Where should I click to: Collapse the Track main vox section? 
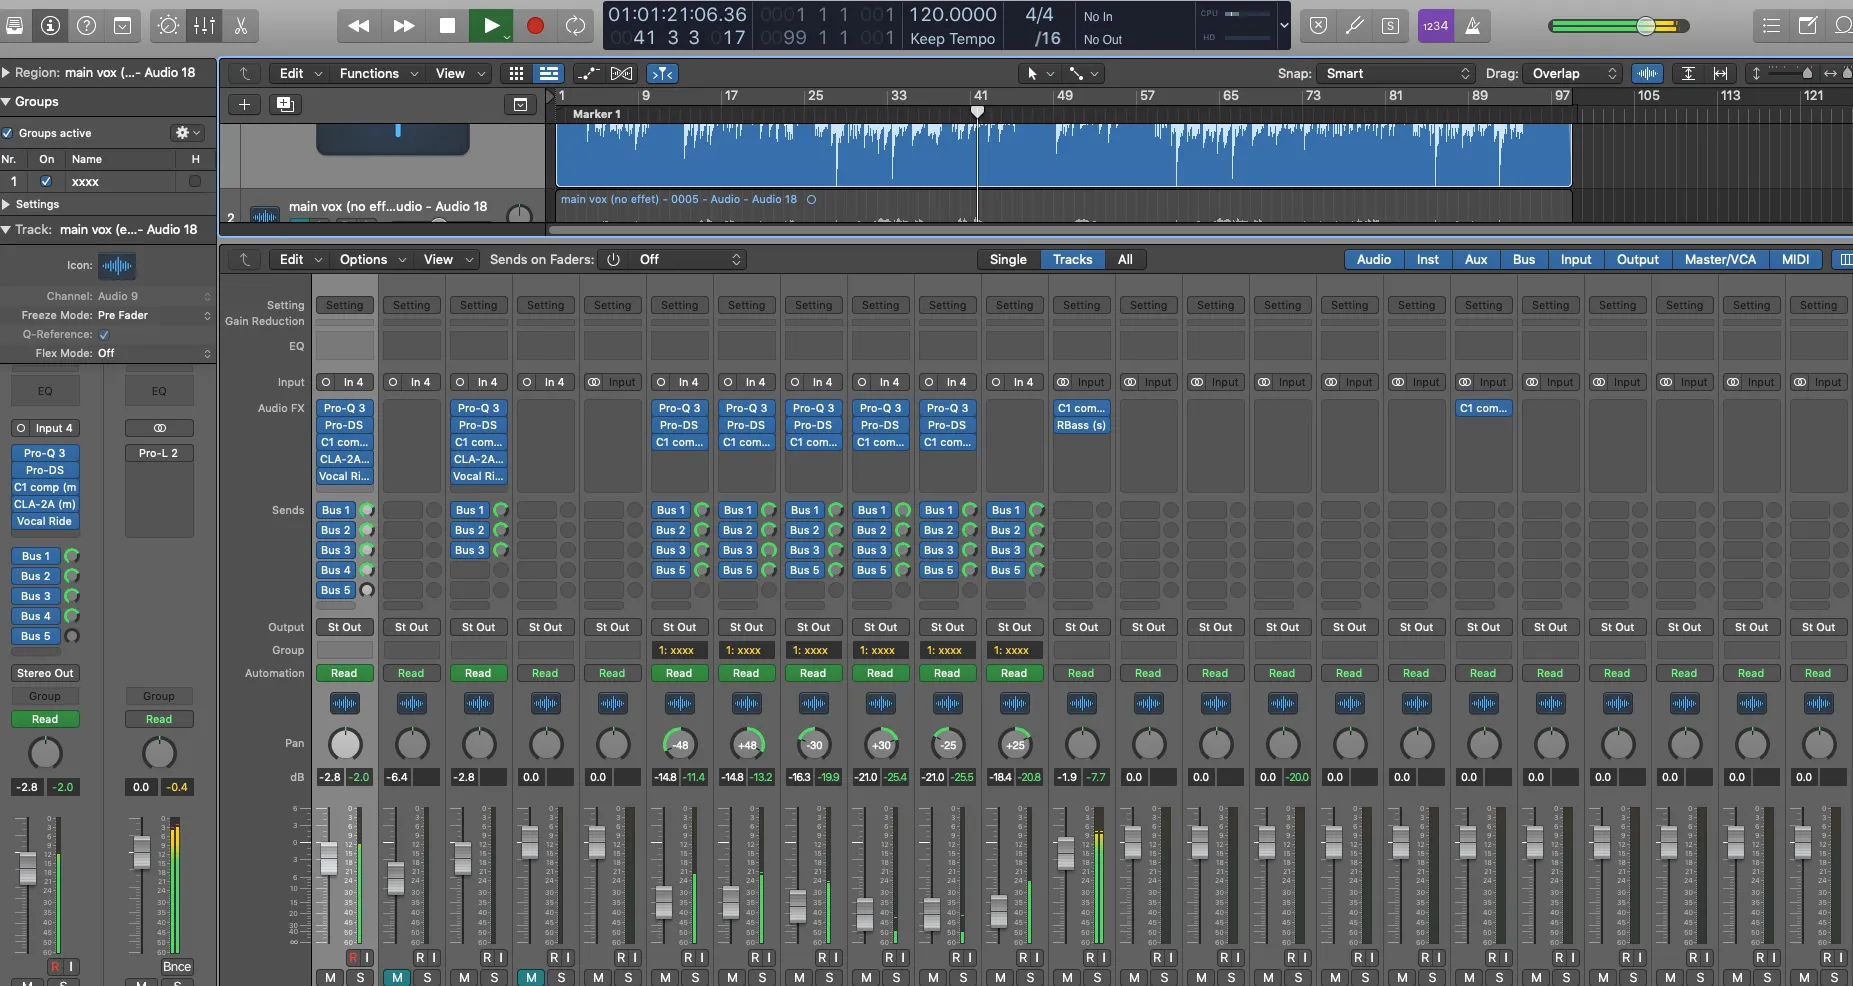[6, 229]
